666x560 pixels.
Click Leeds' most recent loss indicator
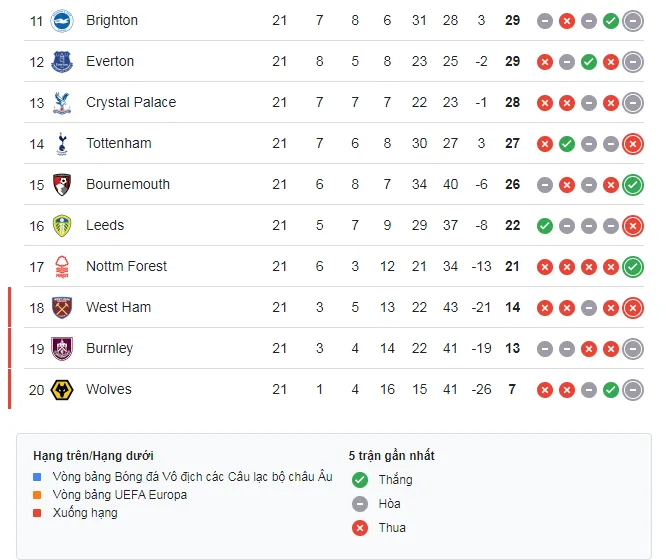632,225
